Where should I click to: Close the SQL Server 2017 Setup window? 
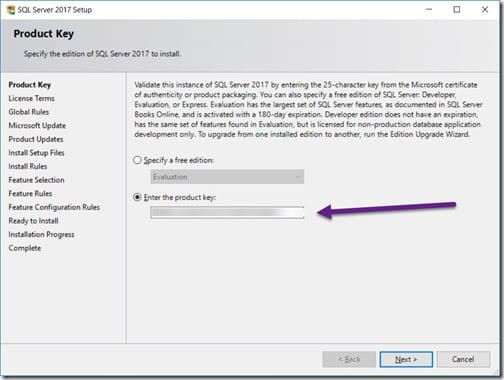click(485, 10)
